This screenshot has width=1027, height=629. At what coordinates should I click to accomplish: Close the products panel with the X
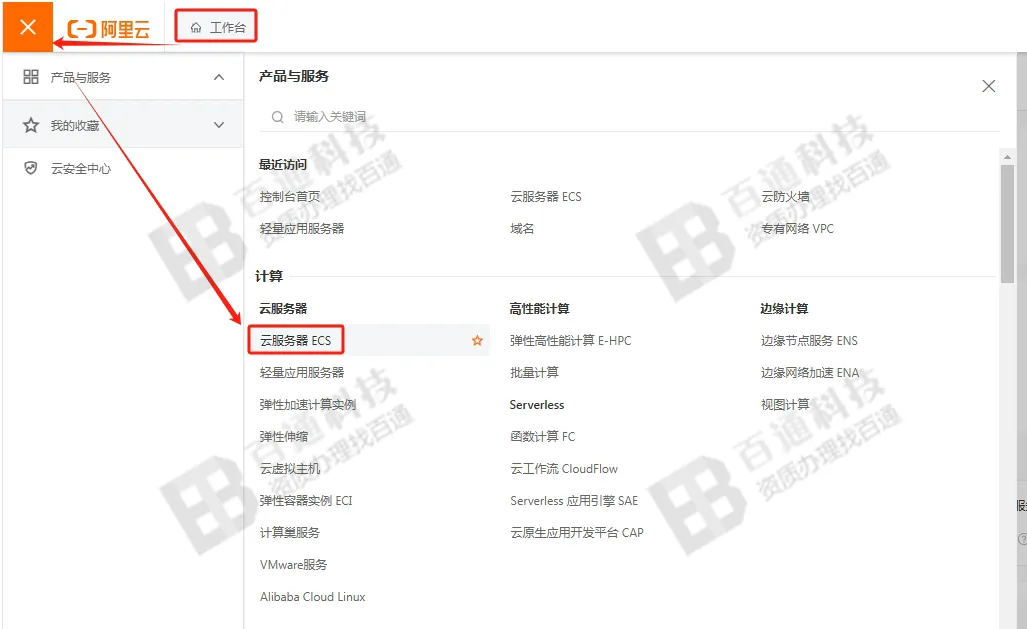pos(988,86)
